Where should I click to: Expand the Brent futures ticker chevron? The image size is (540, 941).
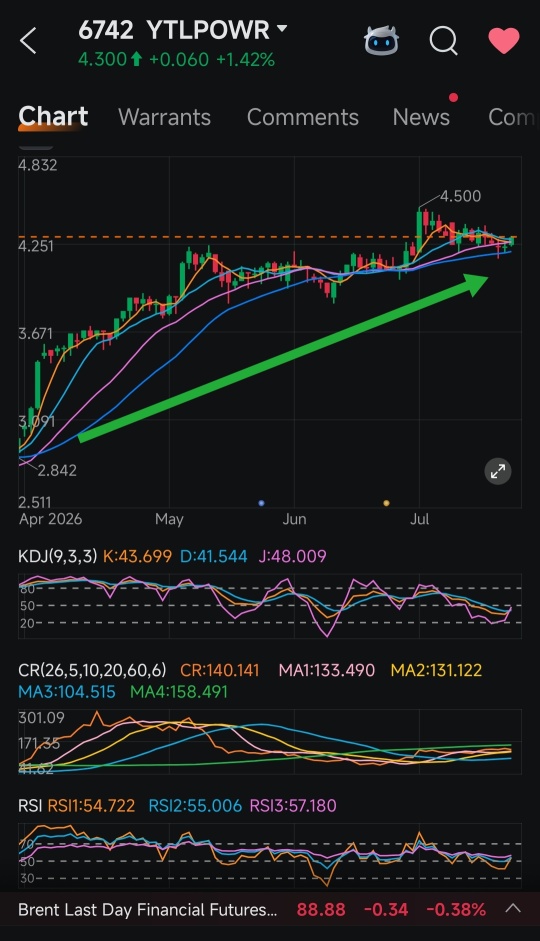[513, 908]
